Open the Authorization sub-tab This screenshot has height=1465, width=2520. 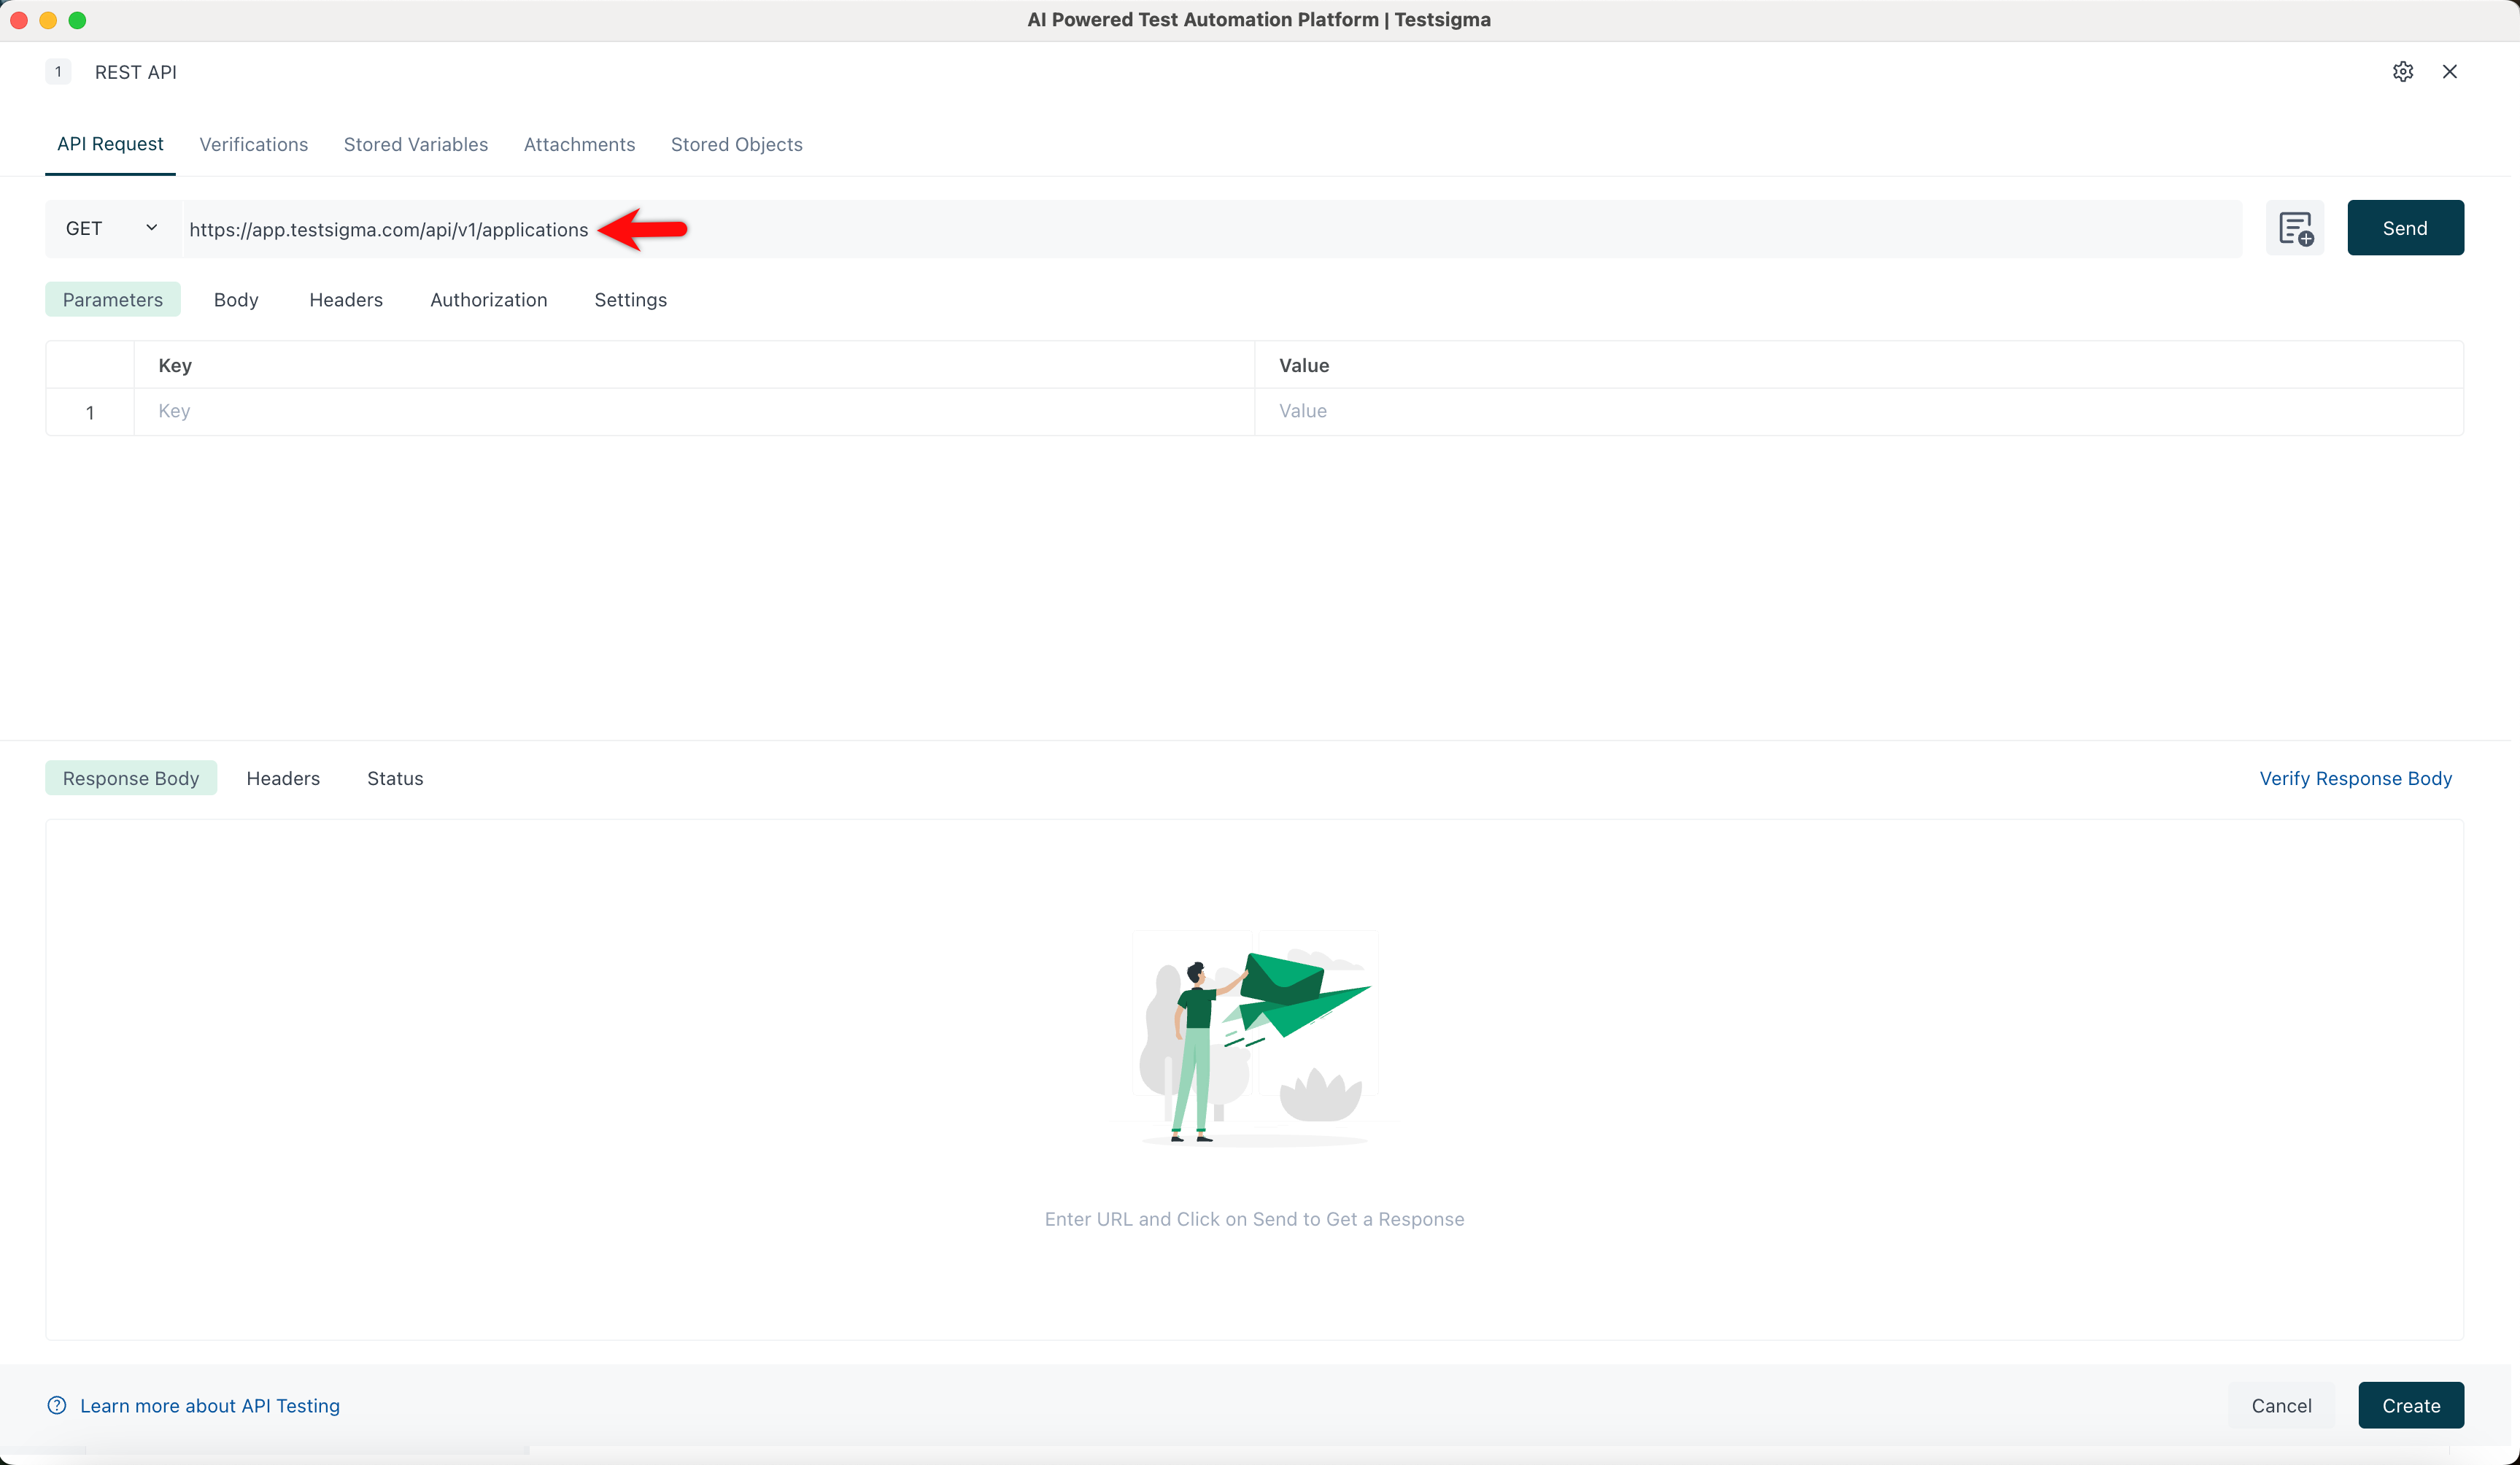488,299
